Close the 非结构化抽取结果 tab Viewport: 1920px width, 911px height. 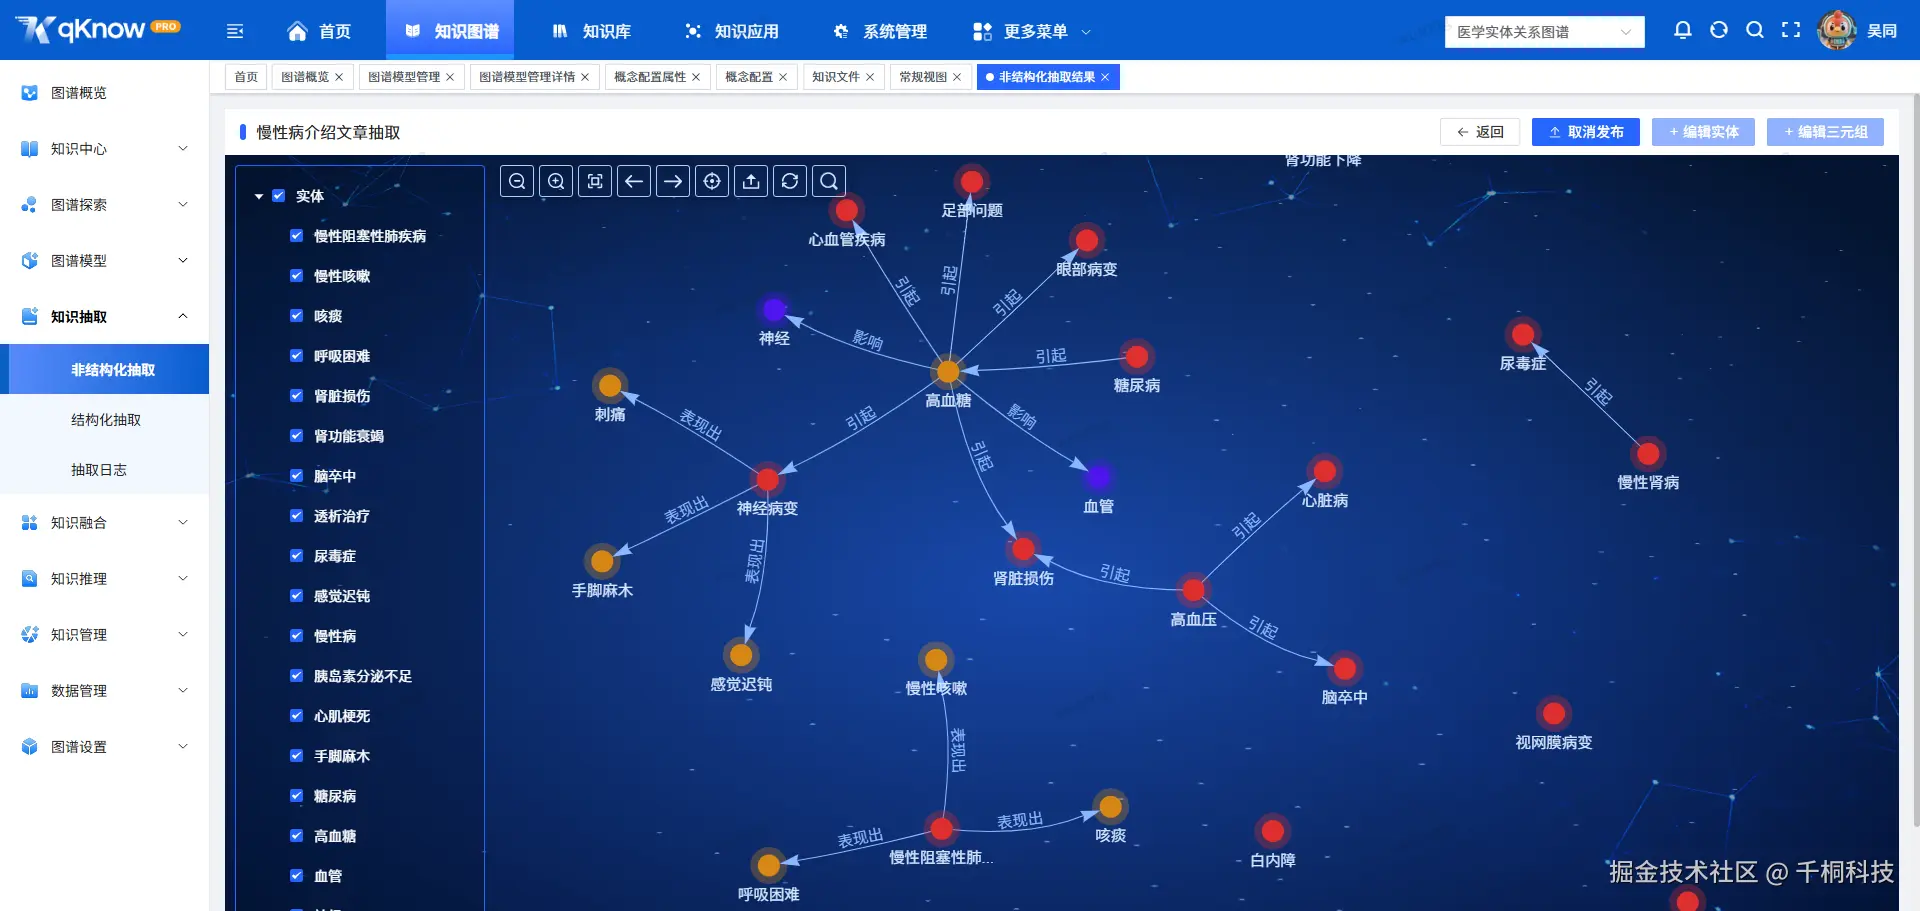click(x=1105, y=77)
